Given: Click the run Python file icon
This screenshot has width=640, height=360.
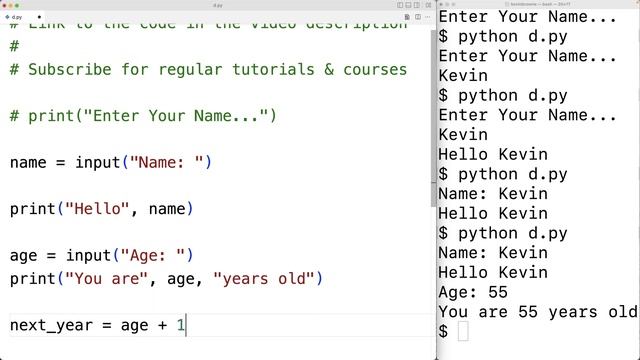Looking at the screenshot, I should click(407, 17).
